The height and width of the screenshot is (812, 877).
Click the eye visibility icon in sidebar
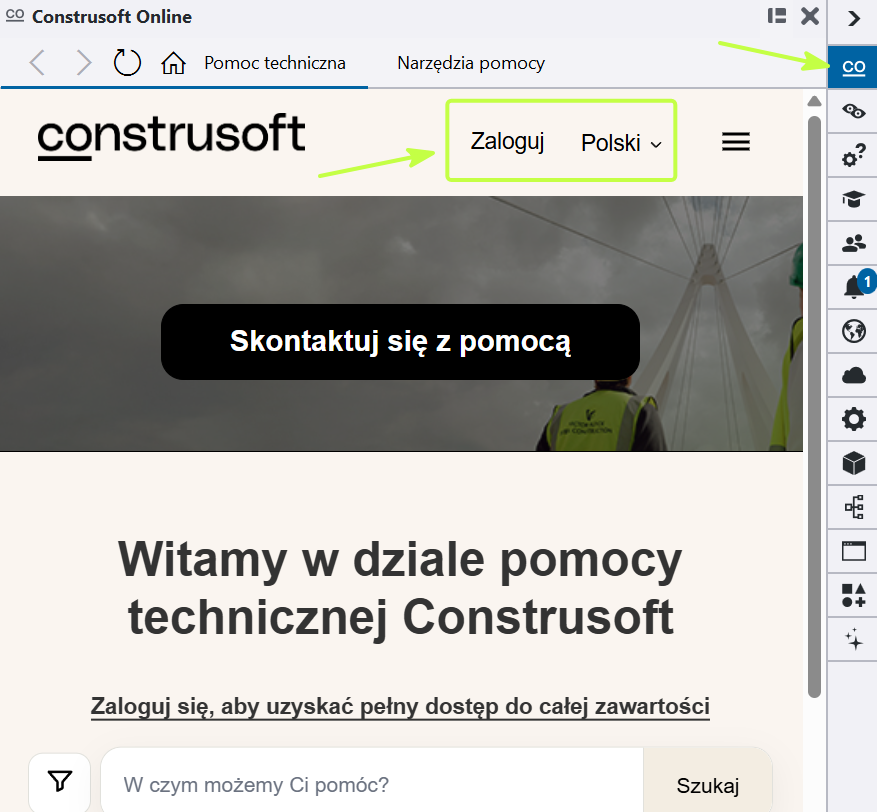pos(853,111)
